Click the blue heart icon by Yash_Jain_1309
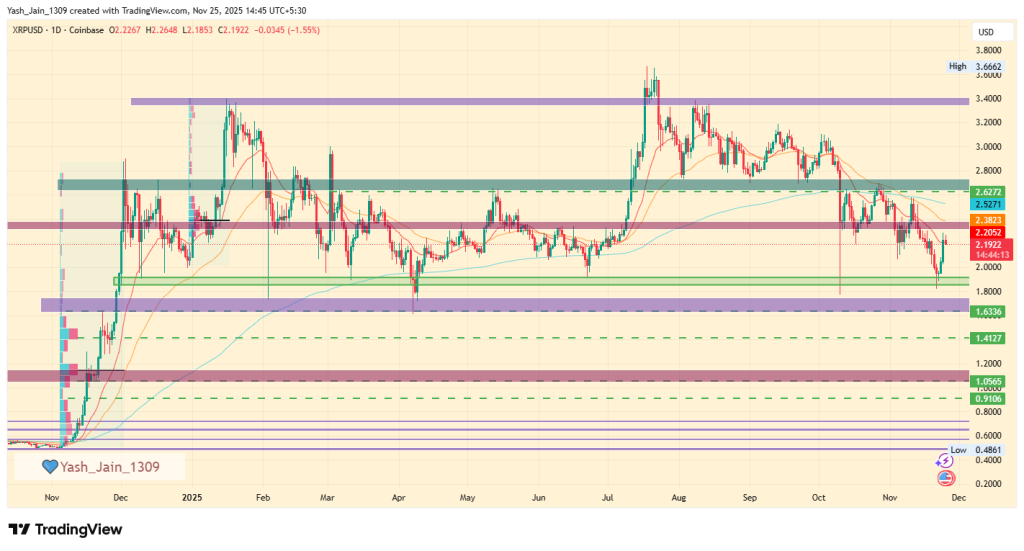Screen dimensions: 1024x551 click(x=49, y=466)
